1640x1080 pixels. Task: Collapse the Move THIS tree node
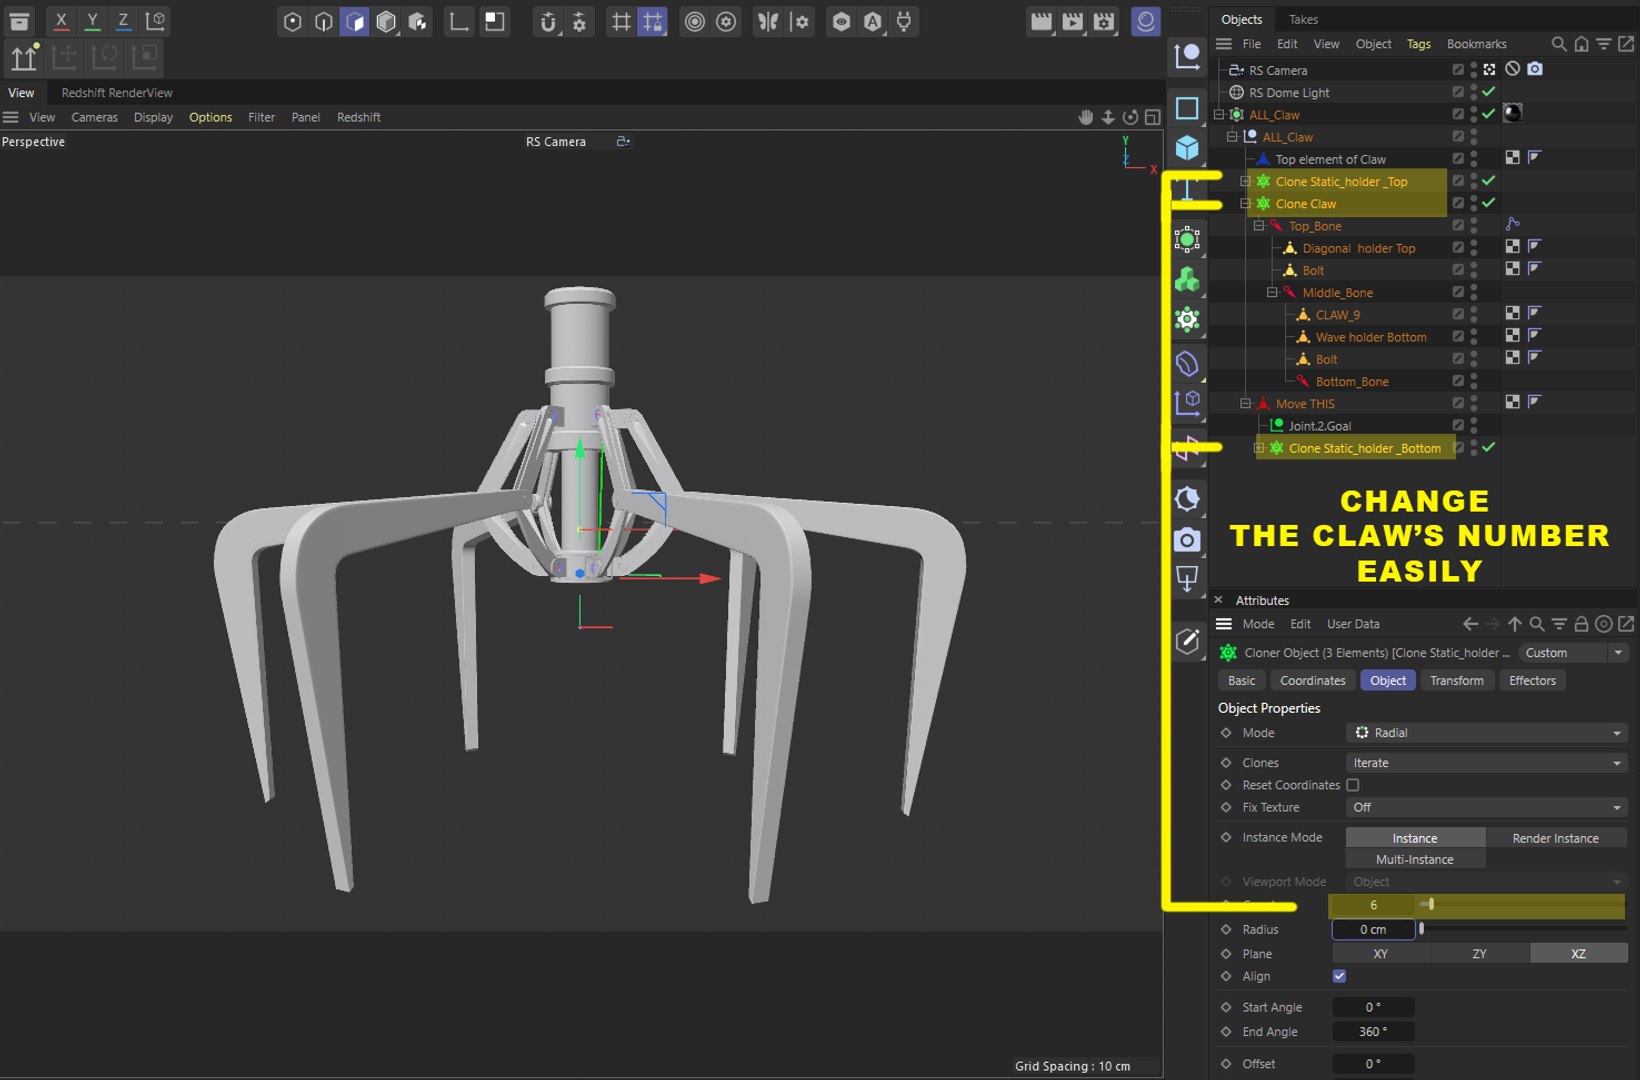pyautogui.click(x=1246, y=403)
